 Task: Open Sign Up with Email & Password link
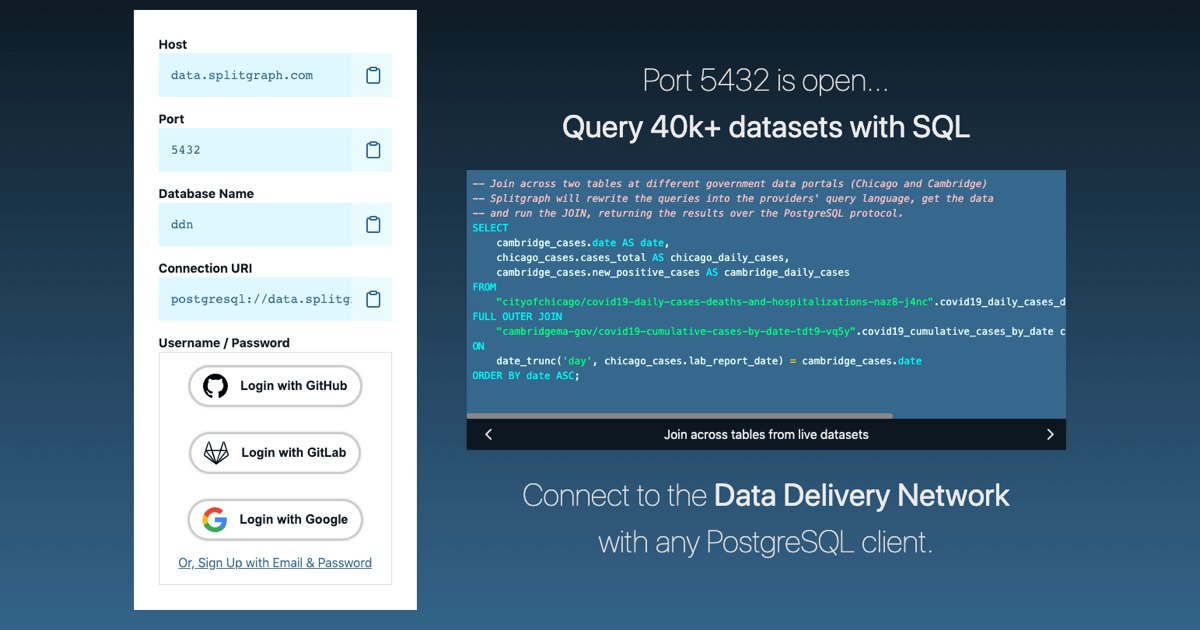(x=275, y=563)
